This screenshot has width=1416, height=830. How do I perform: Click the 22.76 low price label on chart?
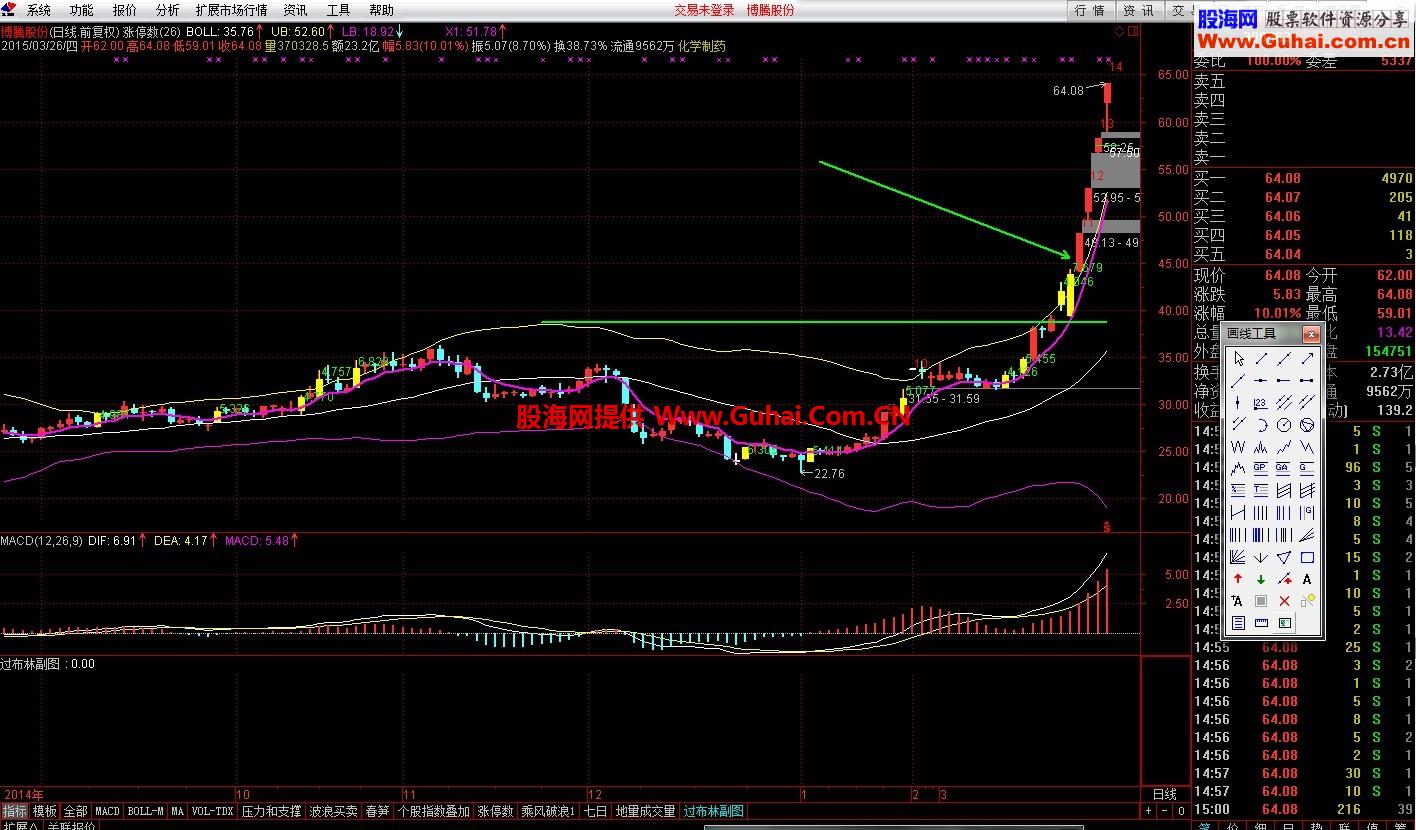829,474
